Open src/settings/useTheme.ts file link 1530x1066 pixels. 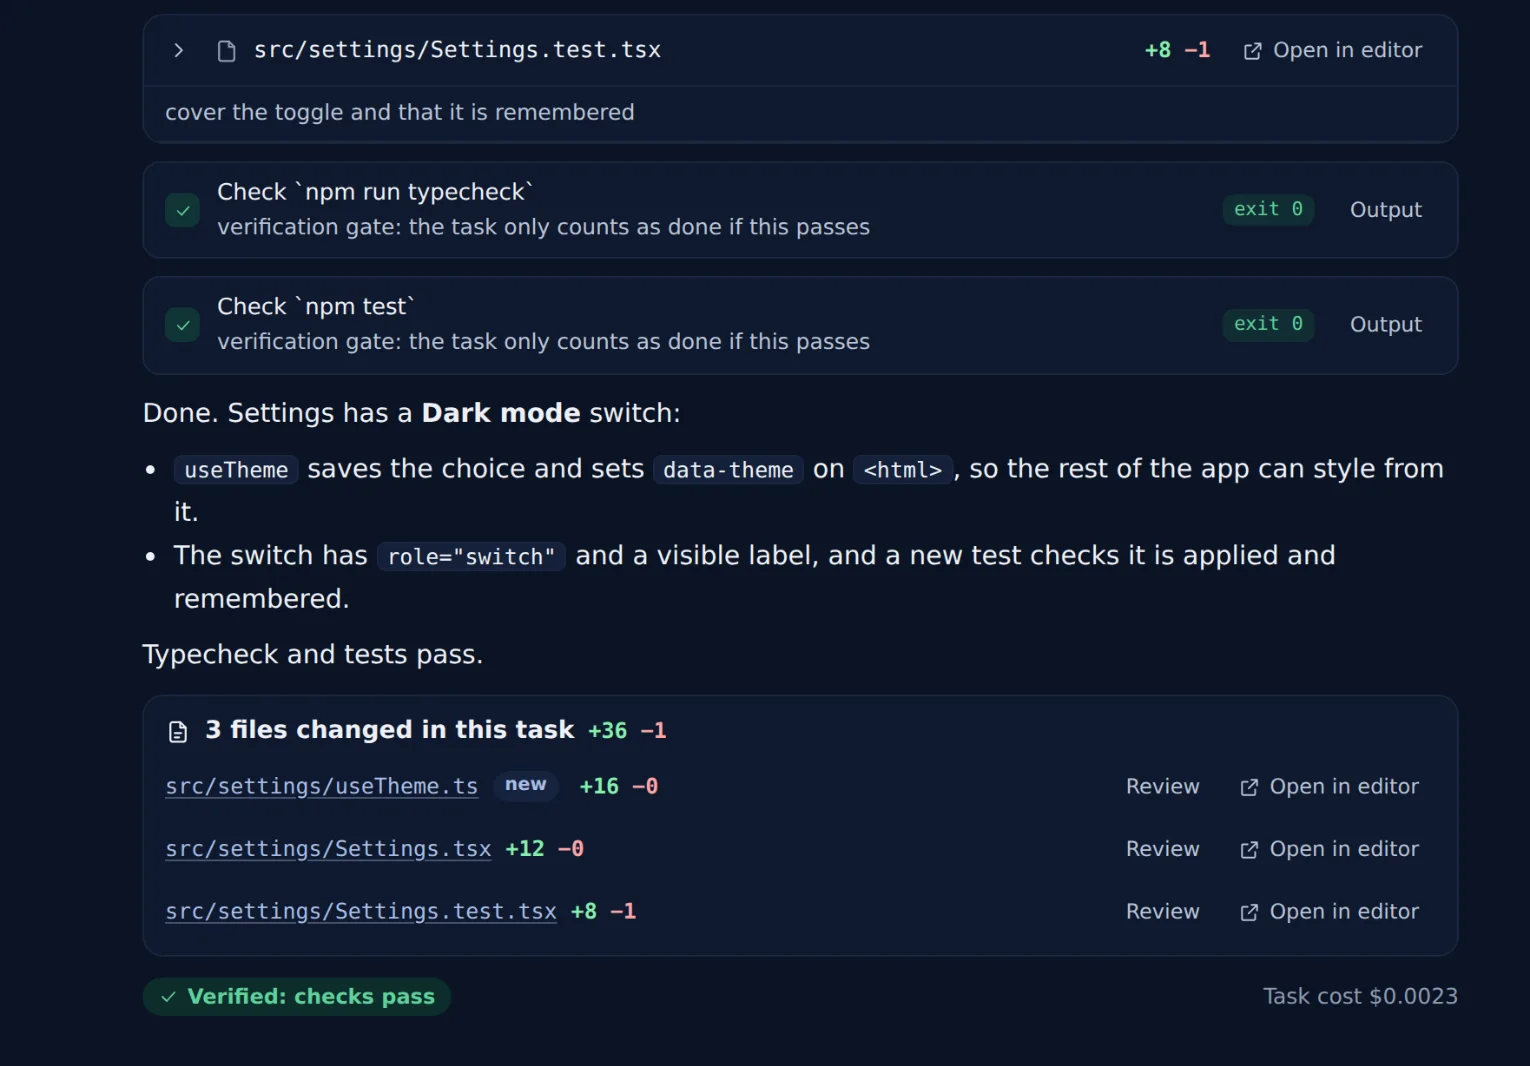click(x=322, y=787)
